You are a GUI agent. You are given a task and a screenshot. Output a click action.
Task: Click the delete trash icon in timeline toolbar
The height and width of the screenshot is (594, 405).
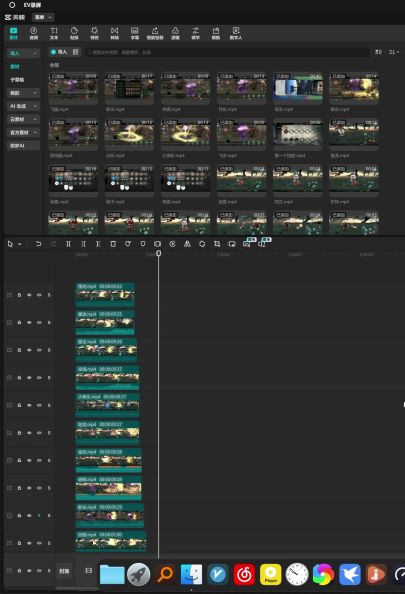click(x=113, y=244)
